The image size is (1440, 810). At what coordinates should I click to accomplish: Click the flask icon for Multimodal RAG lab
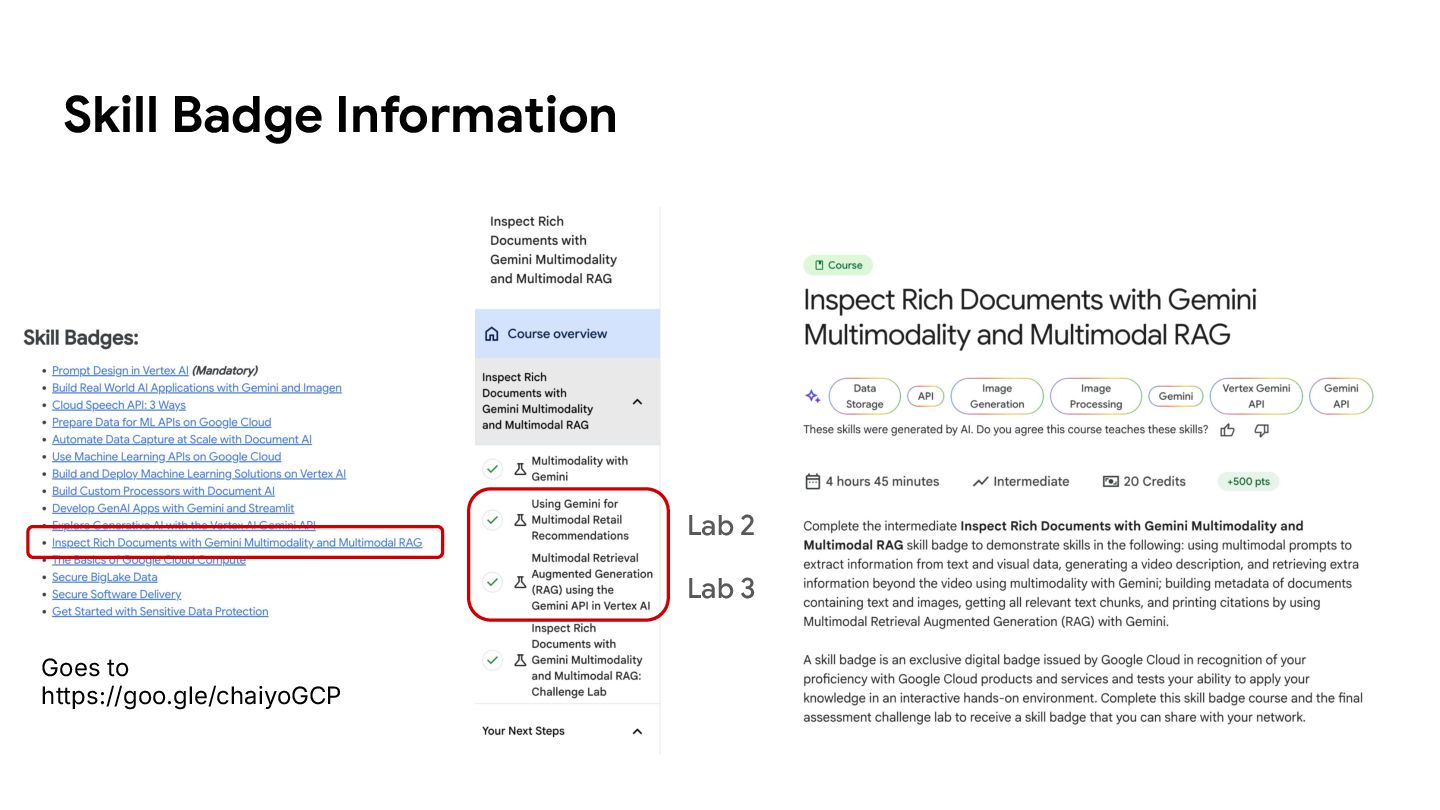point(519,581)
